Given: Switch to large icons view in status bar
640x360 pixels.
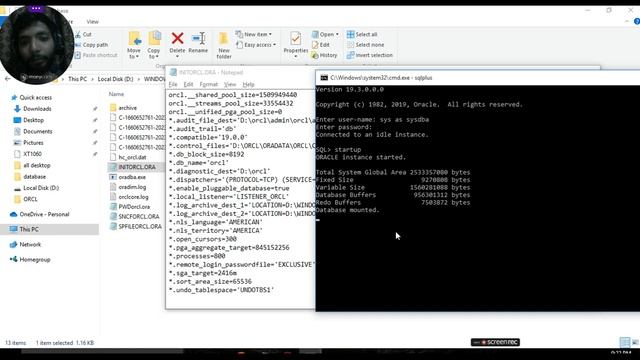Looking at the screenshot, I should [x=636, y=342].
